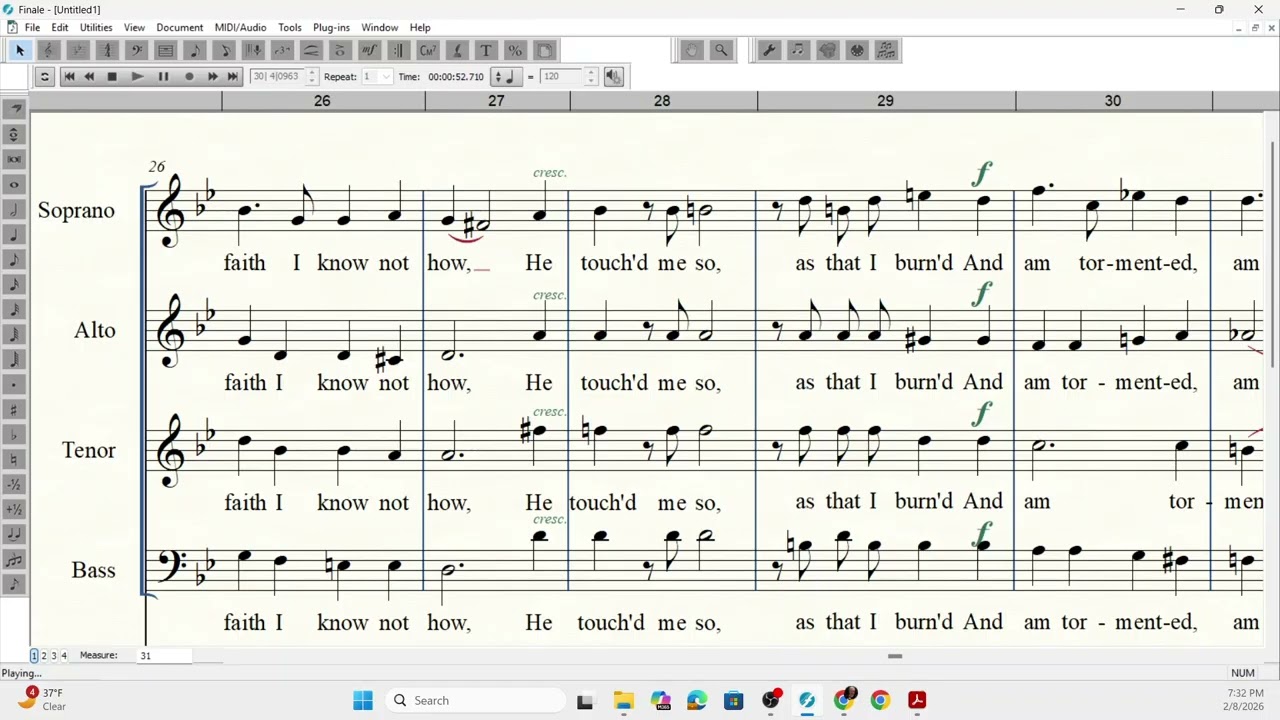The image size is (1280, 720).
Task: Open the Repeat count dropdown
Action: click(386, 76)
